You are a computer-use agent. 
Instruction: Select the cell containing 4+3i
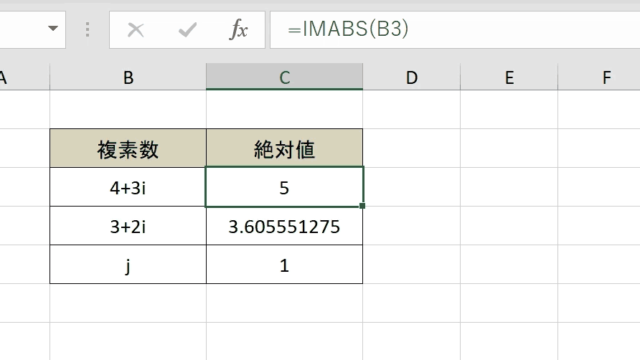coord(128,187)
